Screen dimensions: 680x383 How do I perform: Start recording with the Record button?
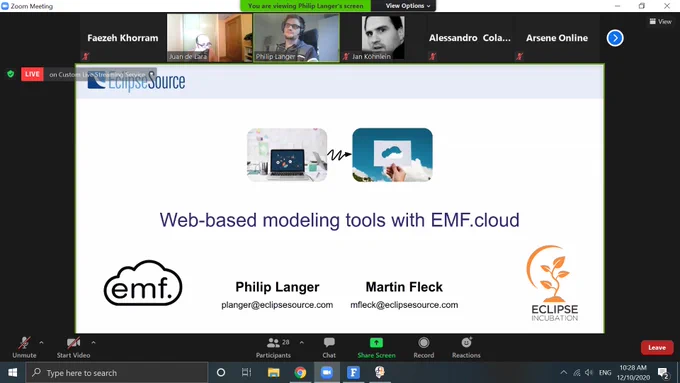pos(424,347)
